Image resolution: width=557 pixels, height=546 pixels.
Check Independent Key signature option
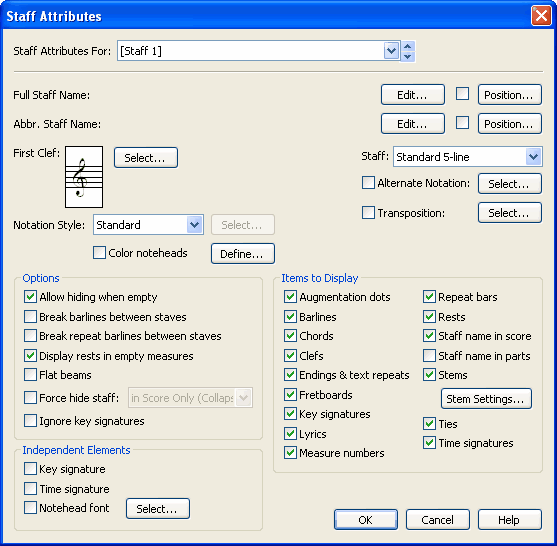pos(31,469)
